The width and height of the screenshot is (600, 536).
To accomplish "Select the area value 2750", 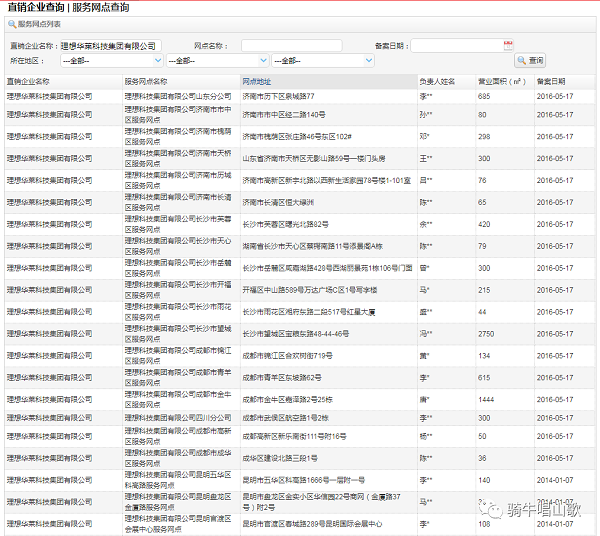I will pyautogui.click(x=486, y=334).
